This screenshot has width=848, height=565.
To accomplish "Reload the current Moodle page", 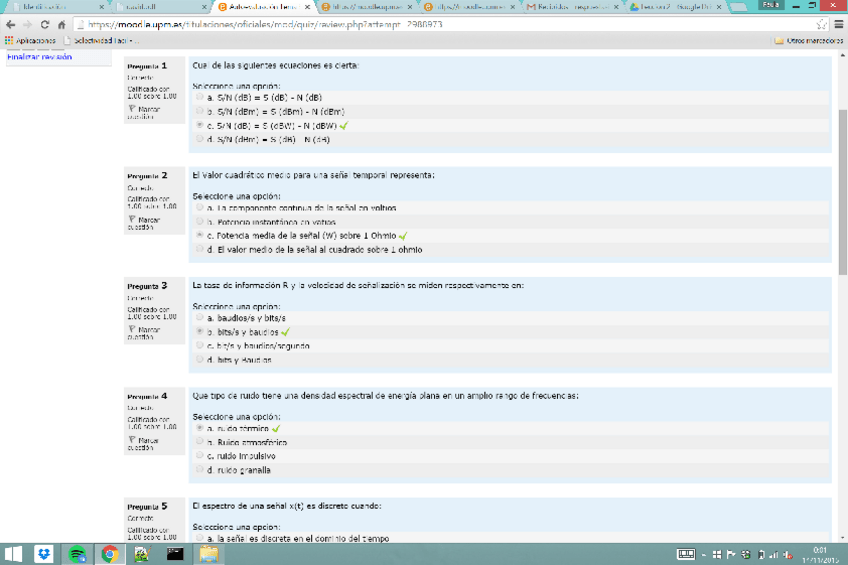I will (45, 25).
